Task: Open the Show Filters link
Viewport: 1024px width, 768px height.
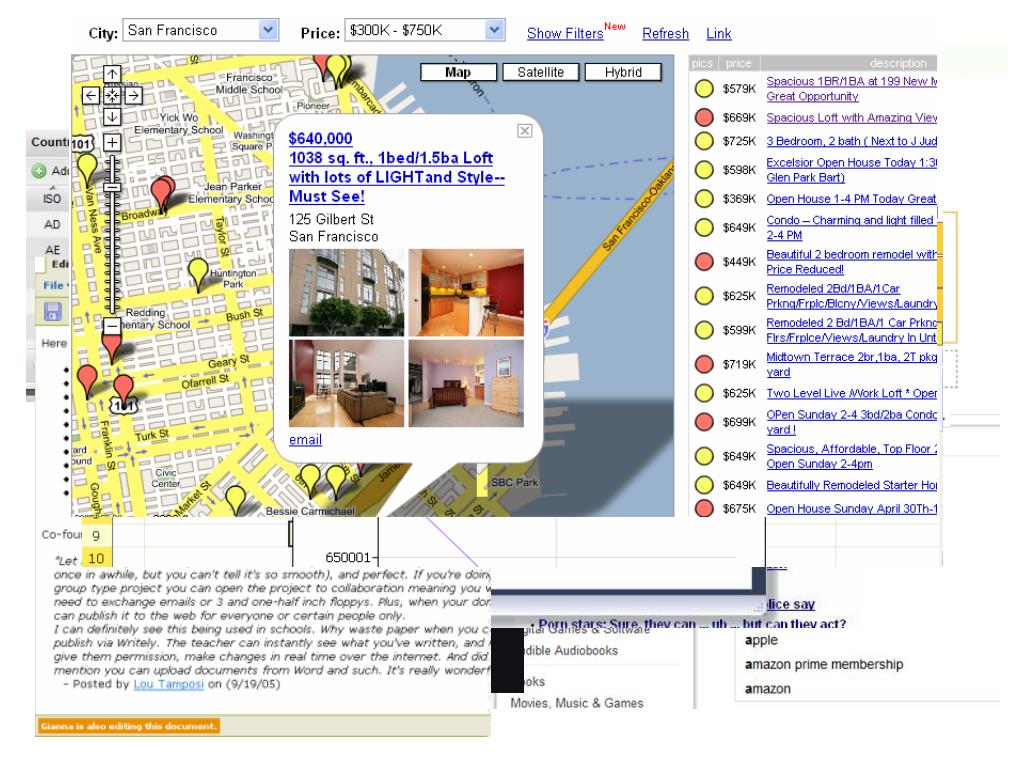Action: pyautogui.click(x=565, y=33)
